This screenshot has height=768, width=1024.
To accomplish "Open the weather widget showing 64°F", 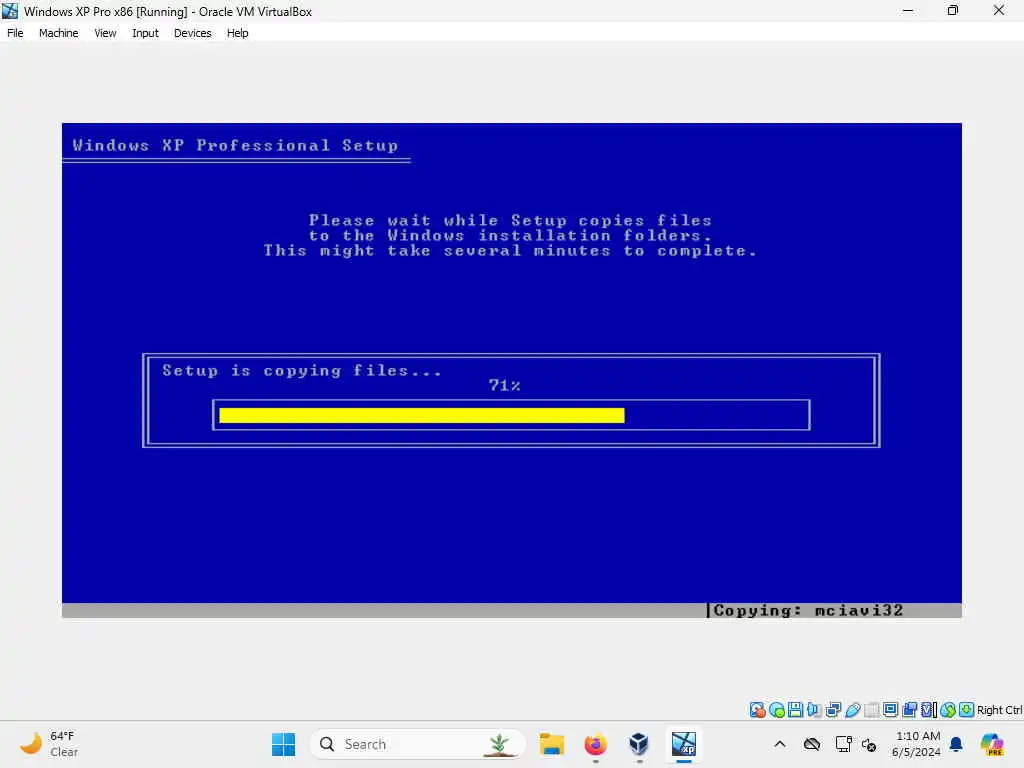I will pos(49,744).
